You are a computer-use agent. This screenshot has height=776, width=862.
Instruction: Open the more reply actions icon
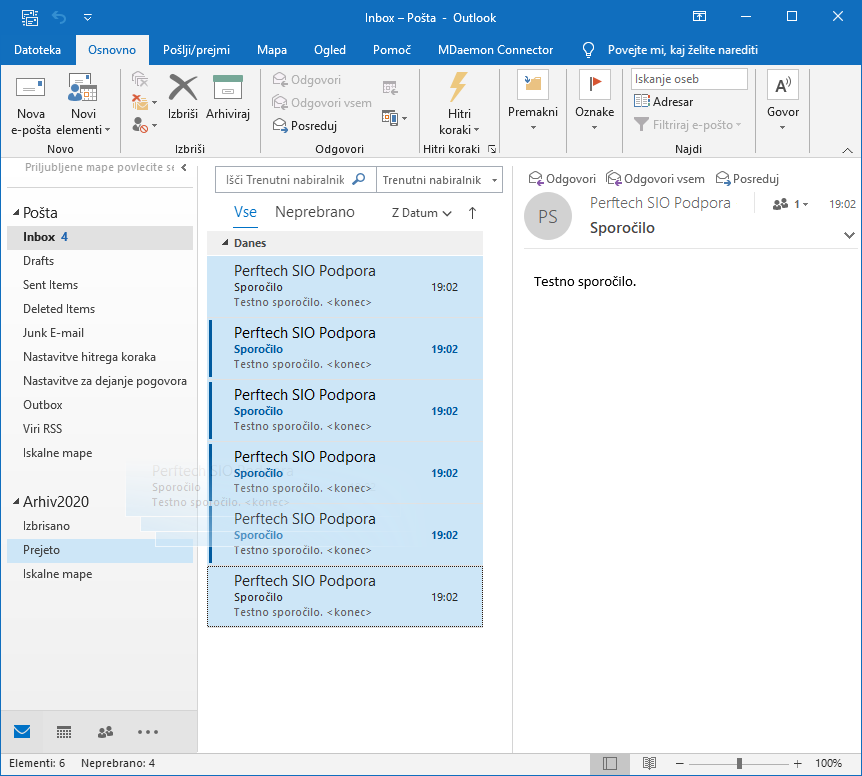pyautogui.click(x=394, y=118)
